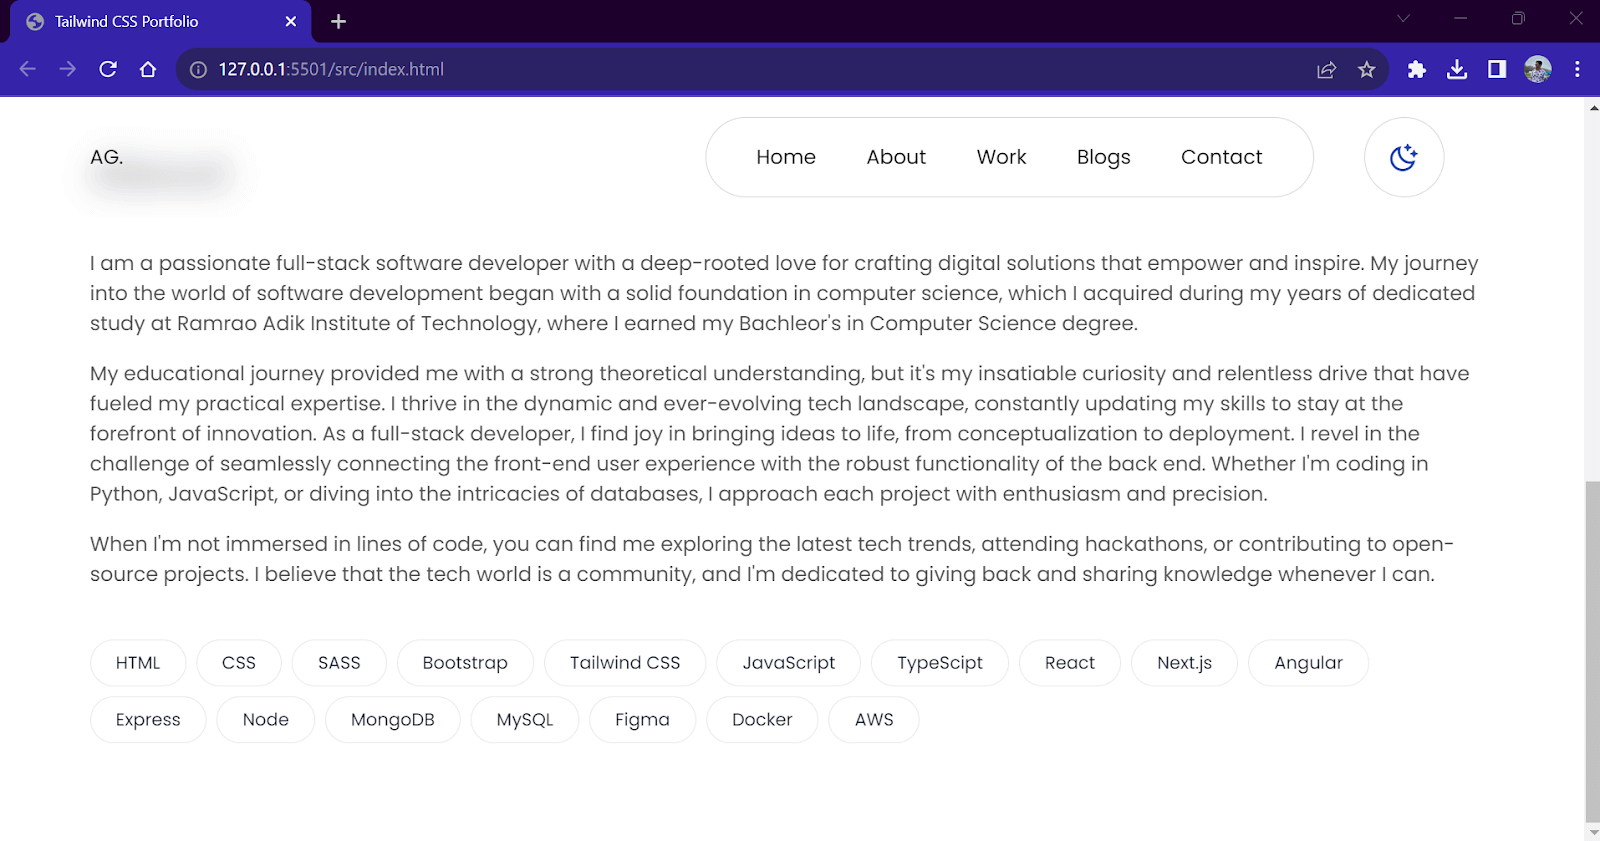Close the Tailwind CSS Portfolio tab
The width and height of the screenshot is (1600, 841).
pyautogui.click(x=291, y=21)
